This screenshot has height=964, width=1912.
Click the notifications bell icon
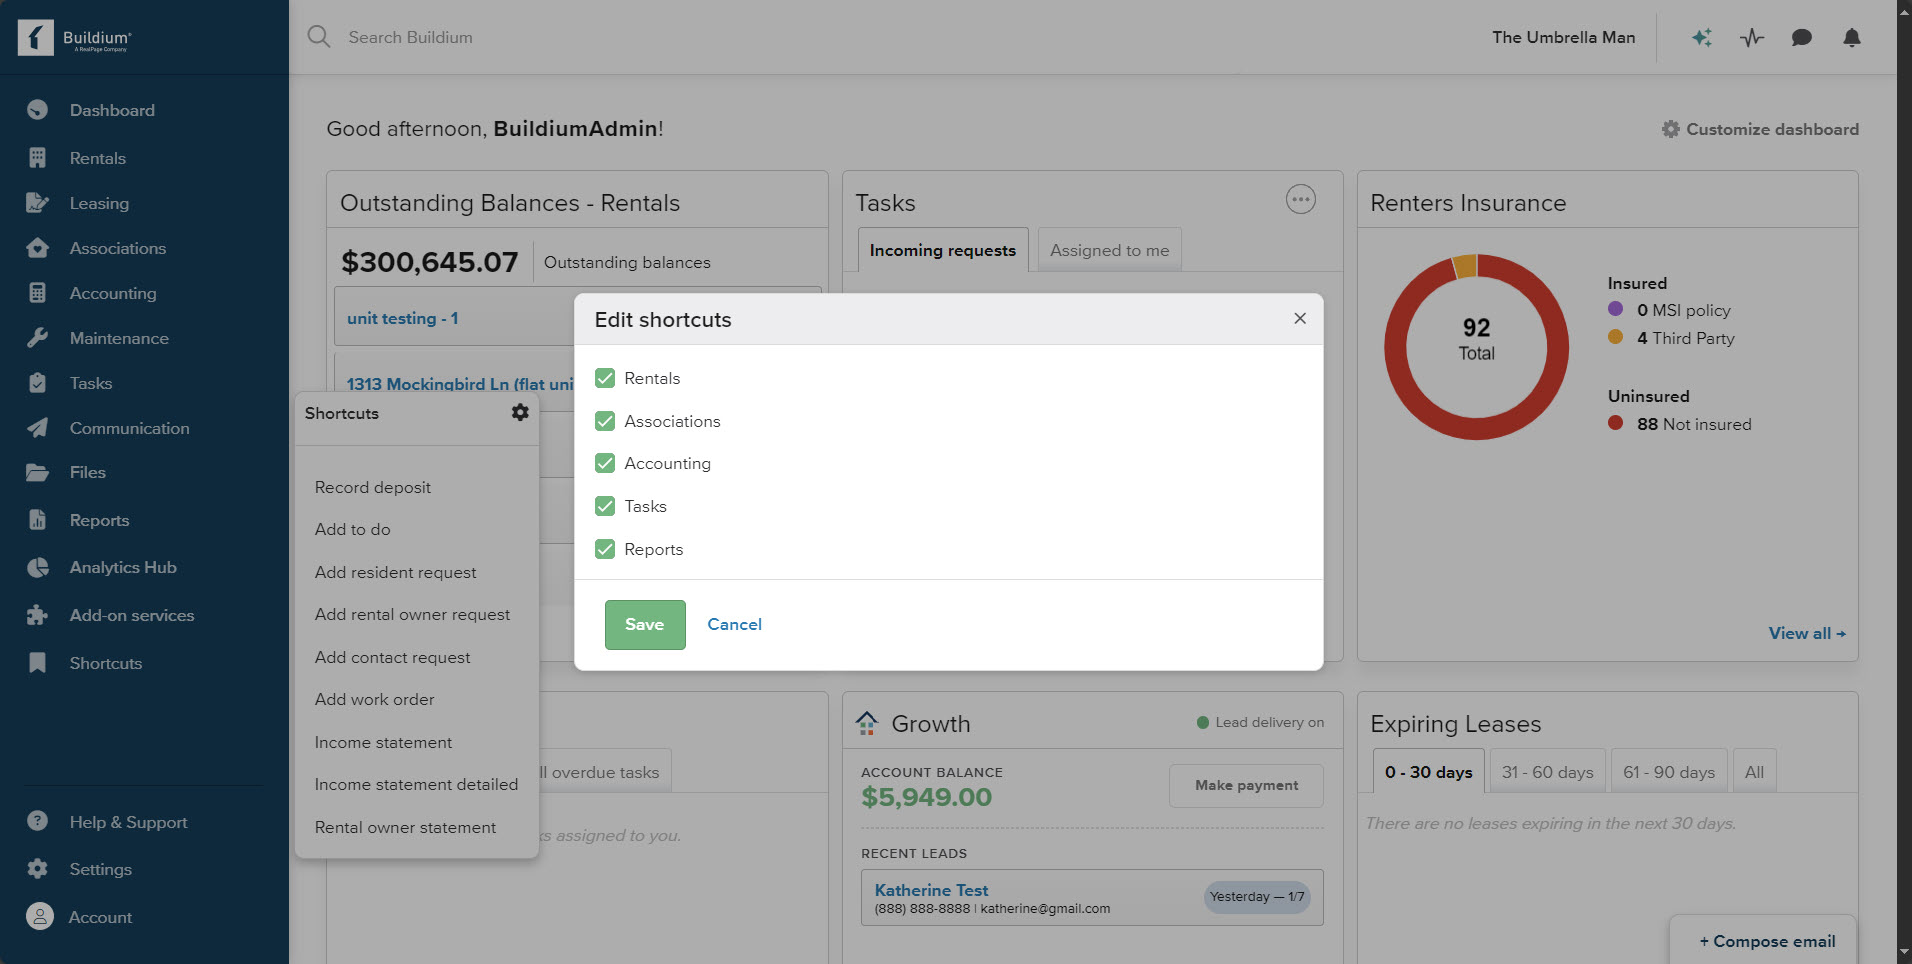click(x=1851, y=38)
